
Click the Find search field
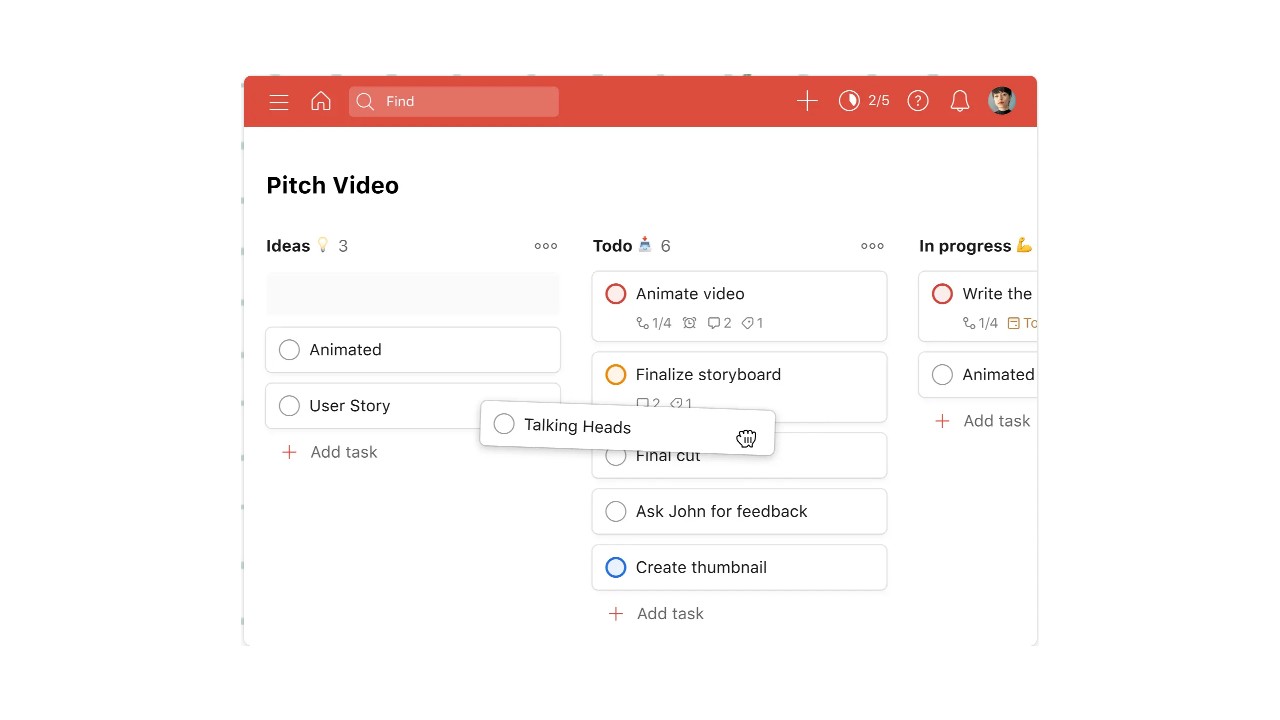point(453,101)
